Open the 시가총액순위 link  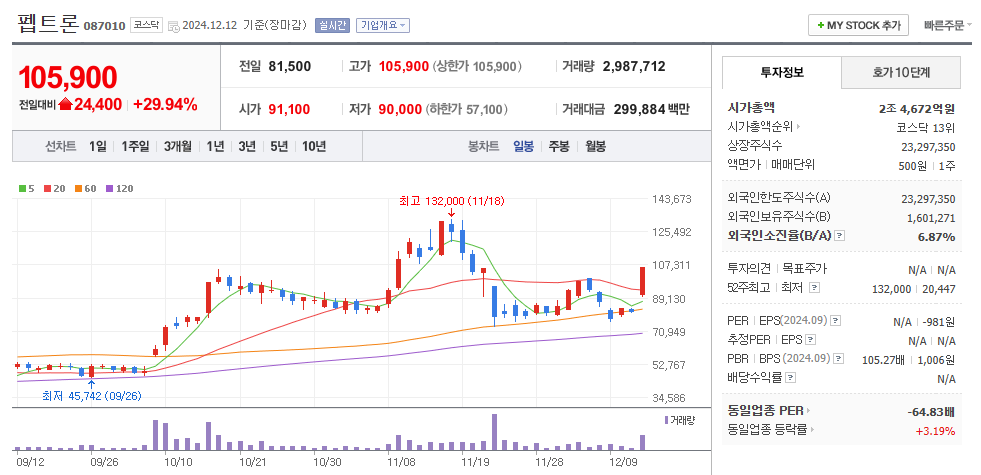click(x=764, y=127)
